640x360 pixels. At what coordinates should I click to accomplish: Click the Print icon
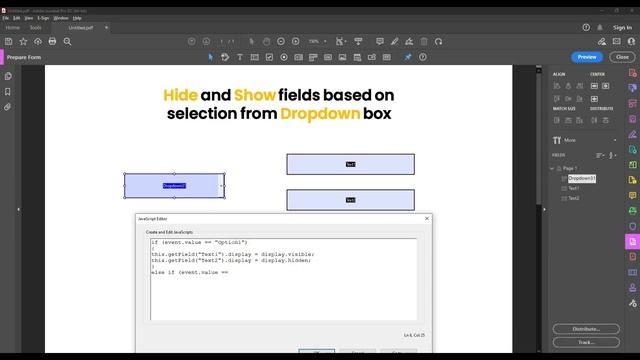pyautogui.click(x=52, y=41)
